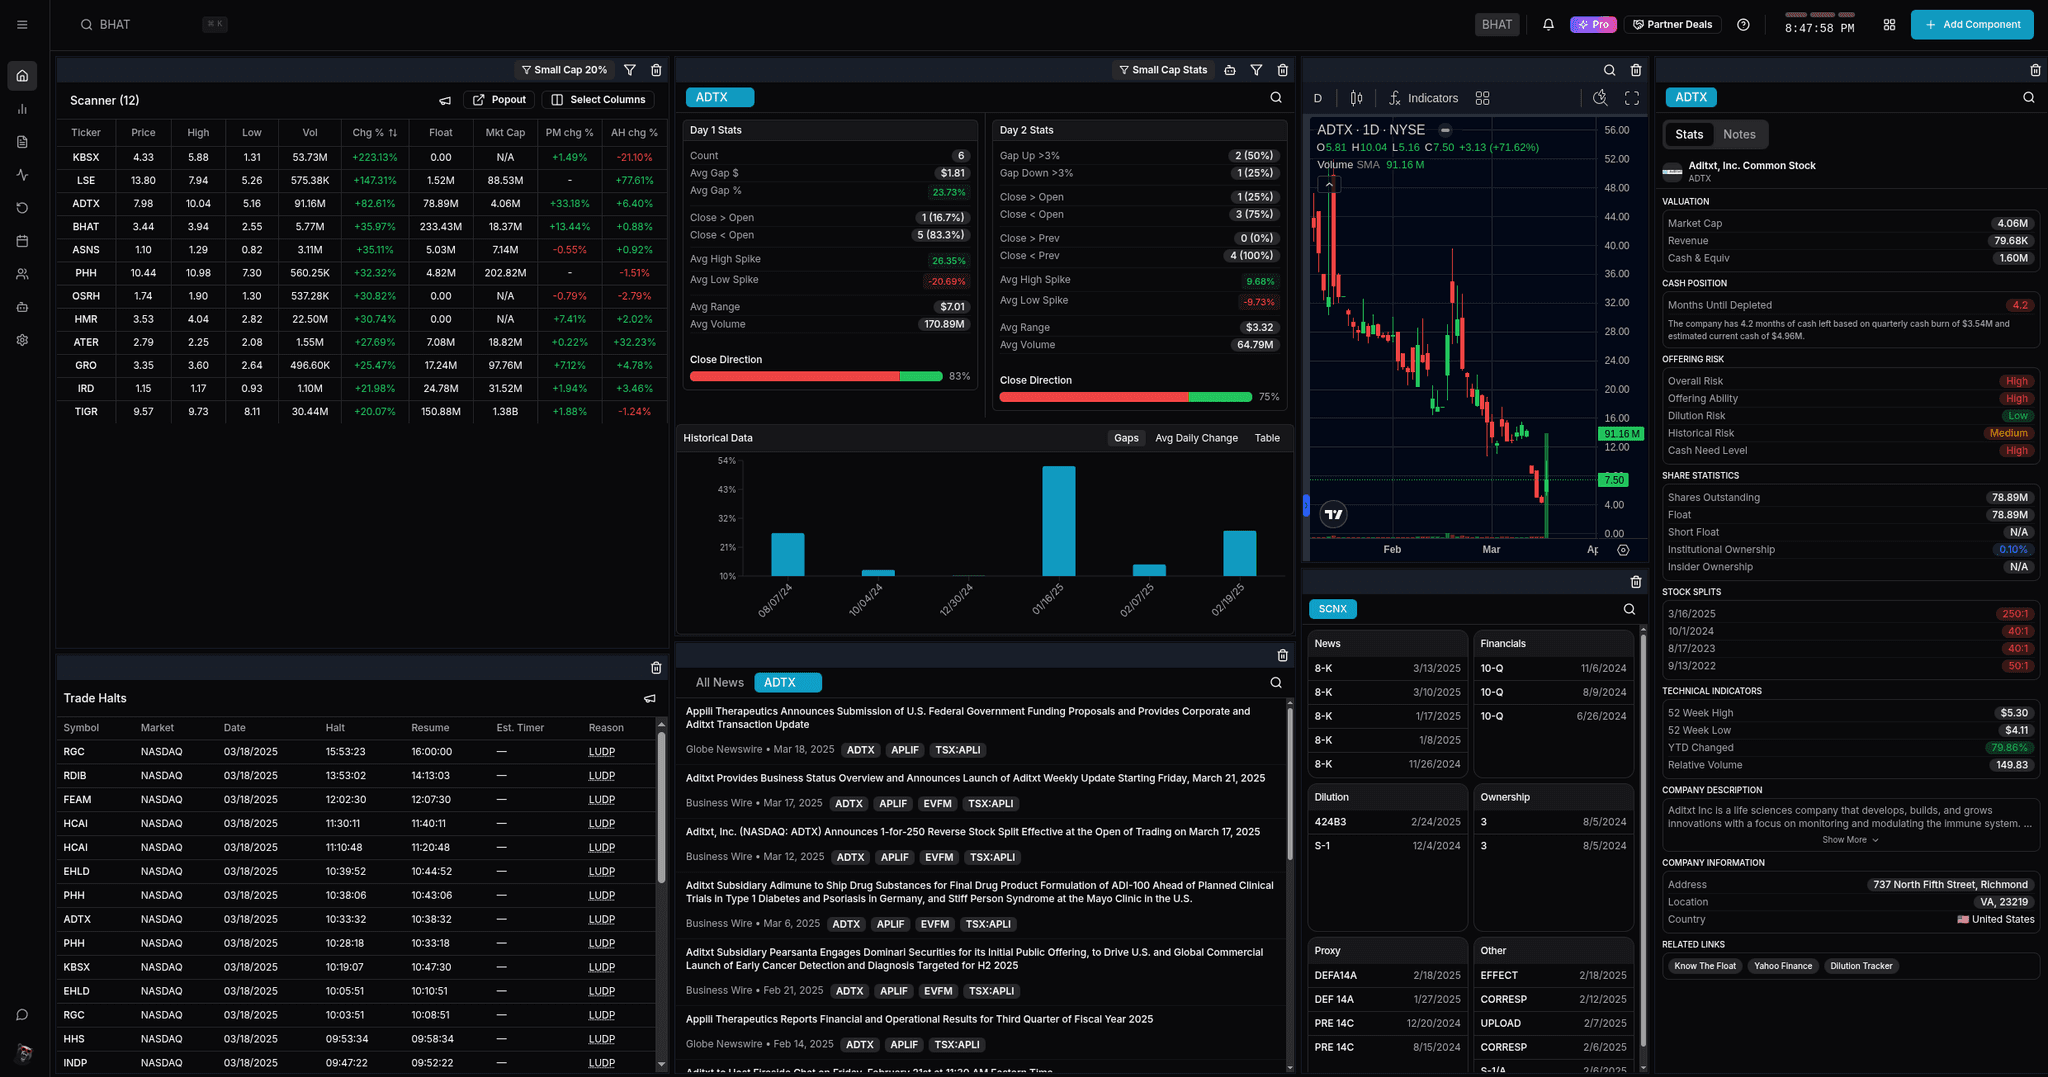Click the chart layout grid icon beside Indicators
The image size is (2048, 1077).
[x=1482, y=98]
